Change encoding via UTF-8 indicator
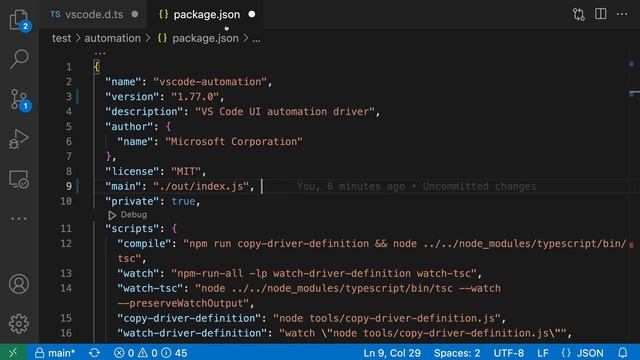Screen dimensions: 640x360 pyautogui.click(x=509, y=353)
